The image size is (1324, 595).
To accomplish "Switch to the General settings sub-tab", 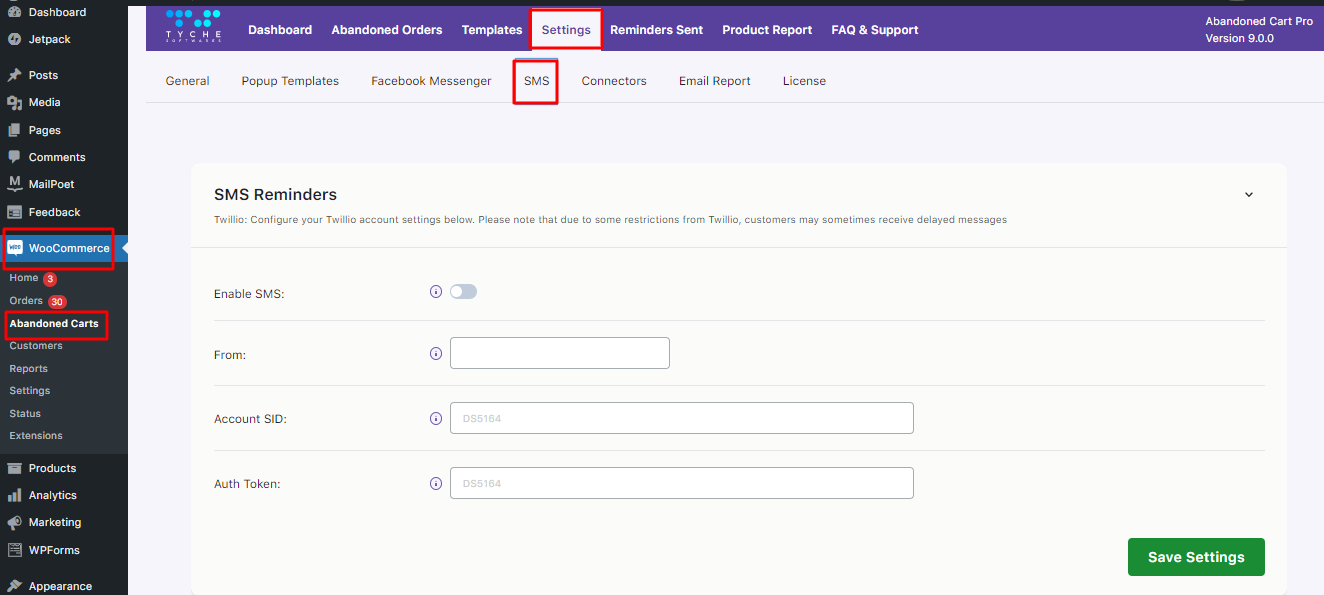I will [x=188, y=81].
